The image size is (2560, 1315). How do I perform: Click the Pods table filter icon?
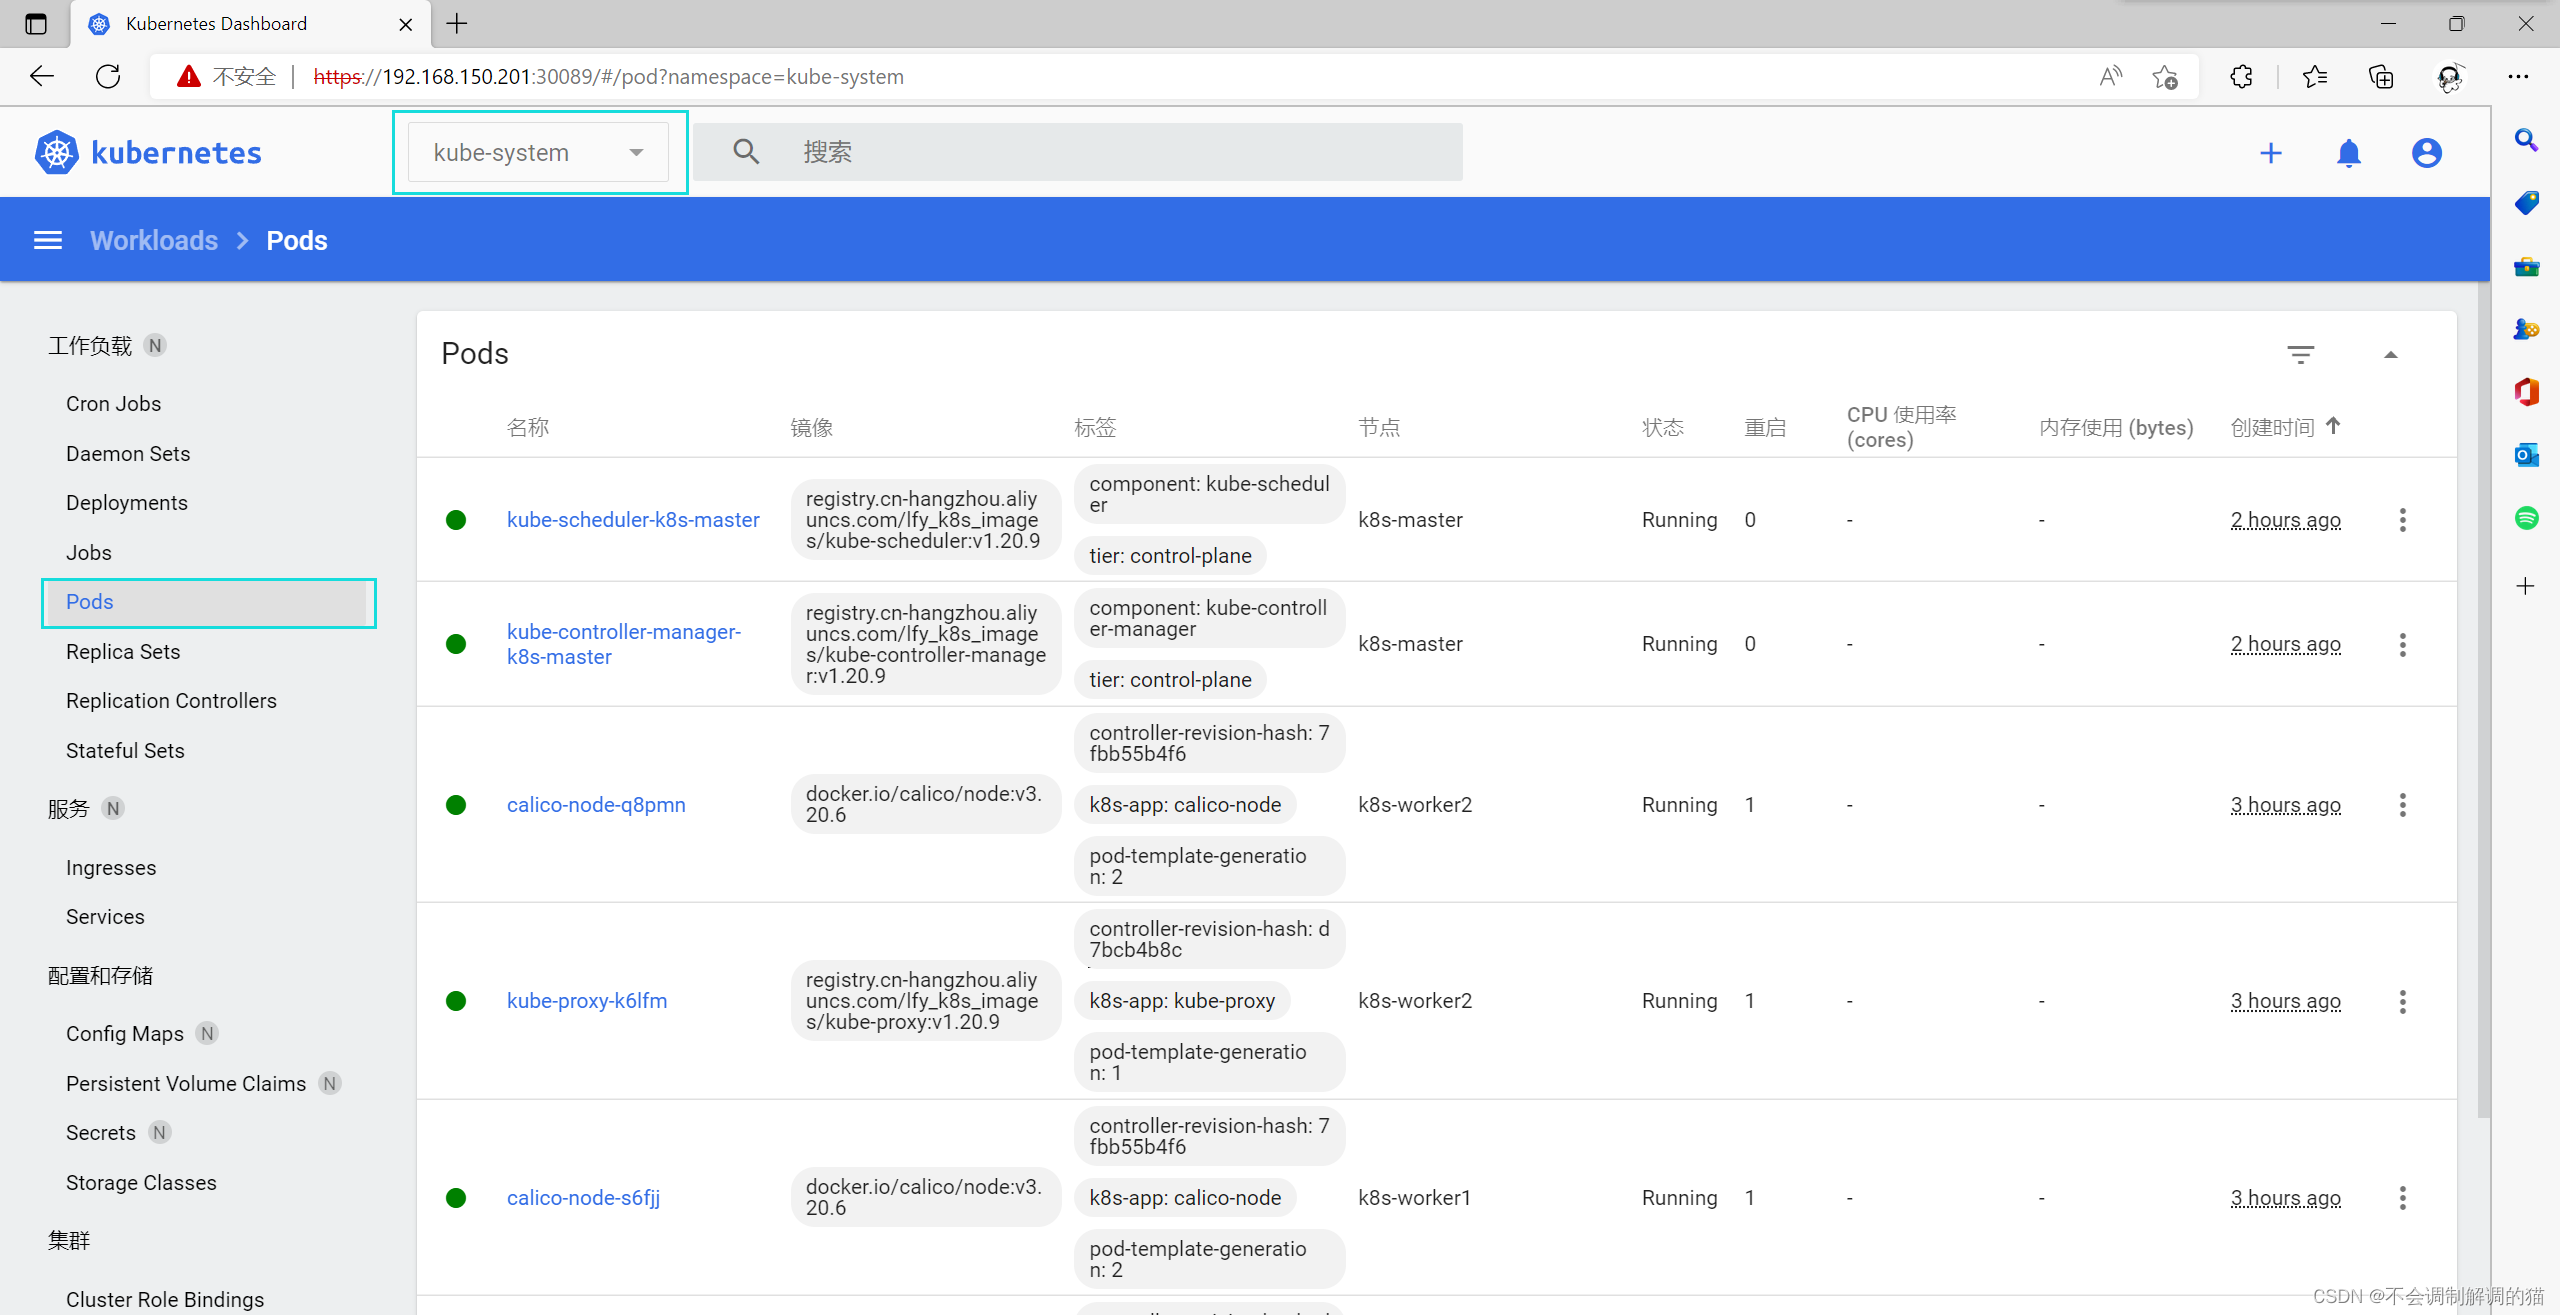click(x=2300, y=354)
